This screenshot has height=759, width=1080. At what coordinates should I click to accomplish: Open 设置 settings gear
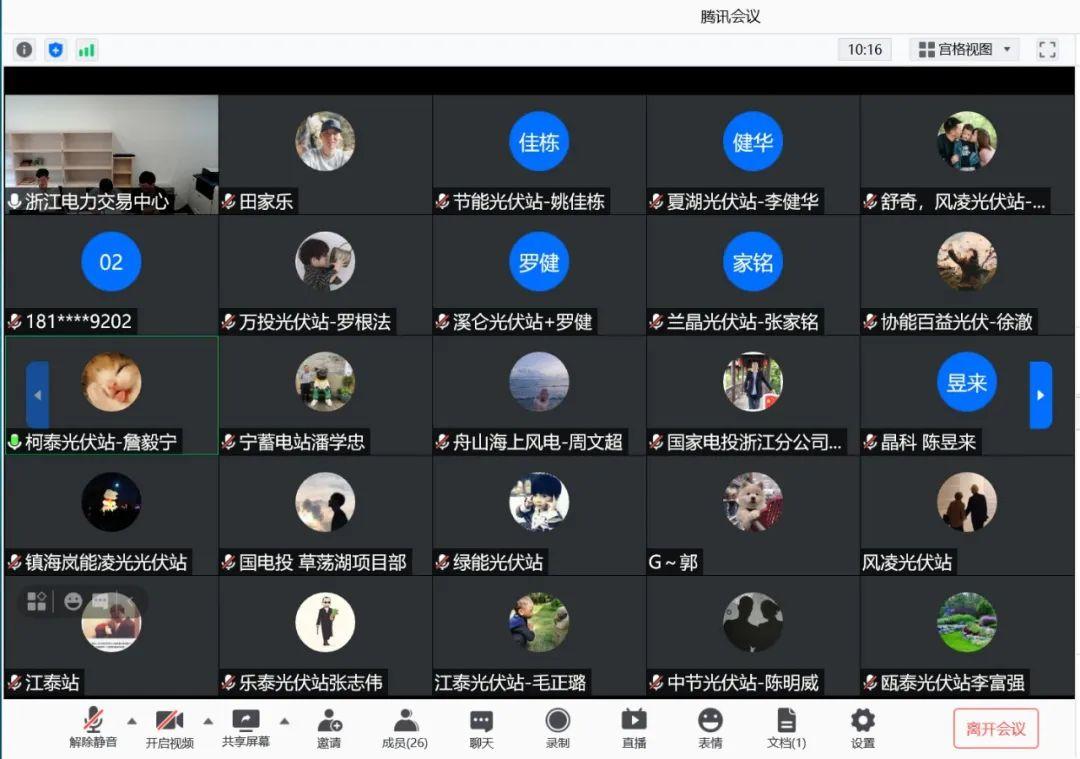862,728
